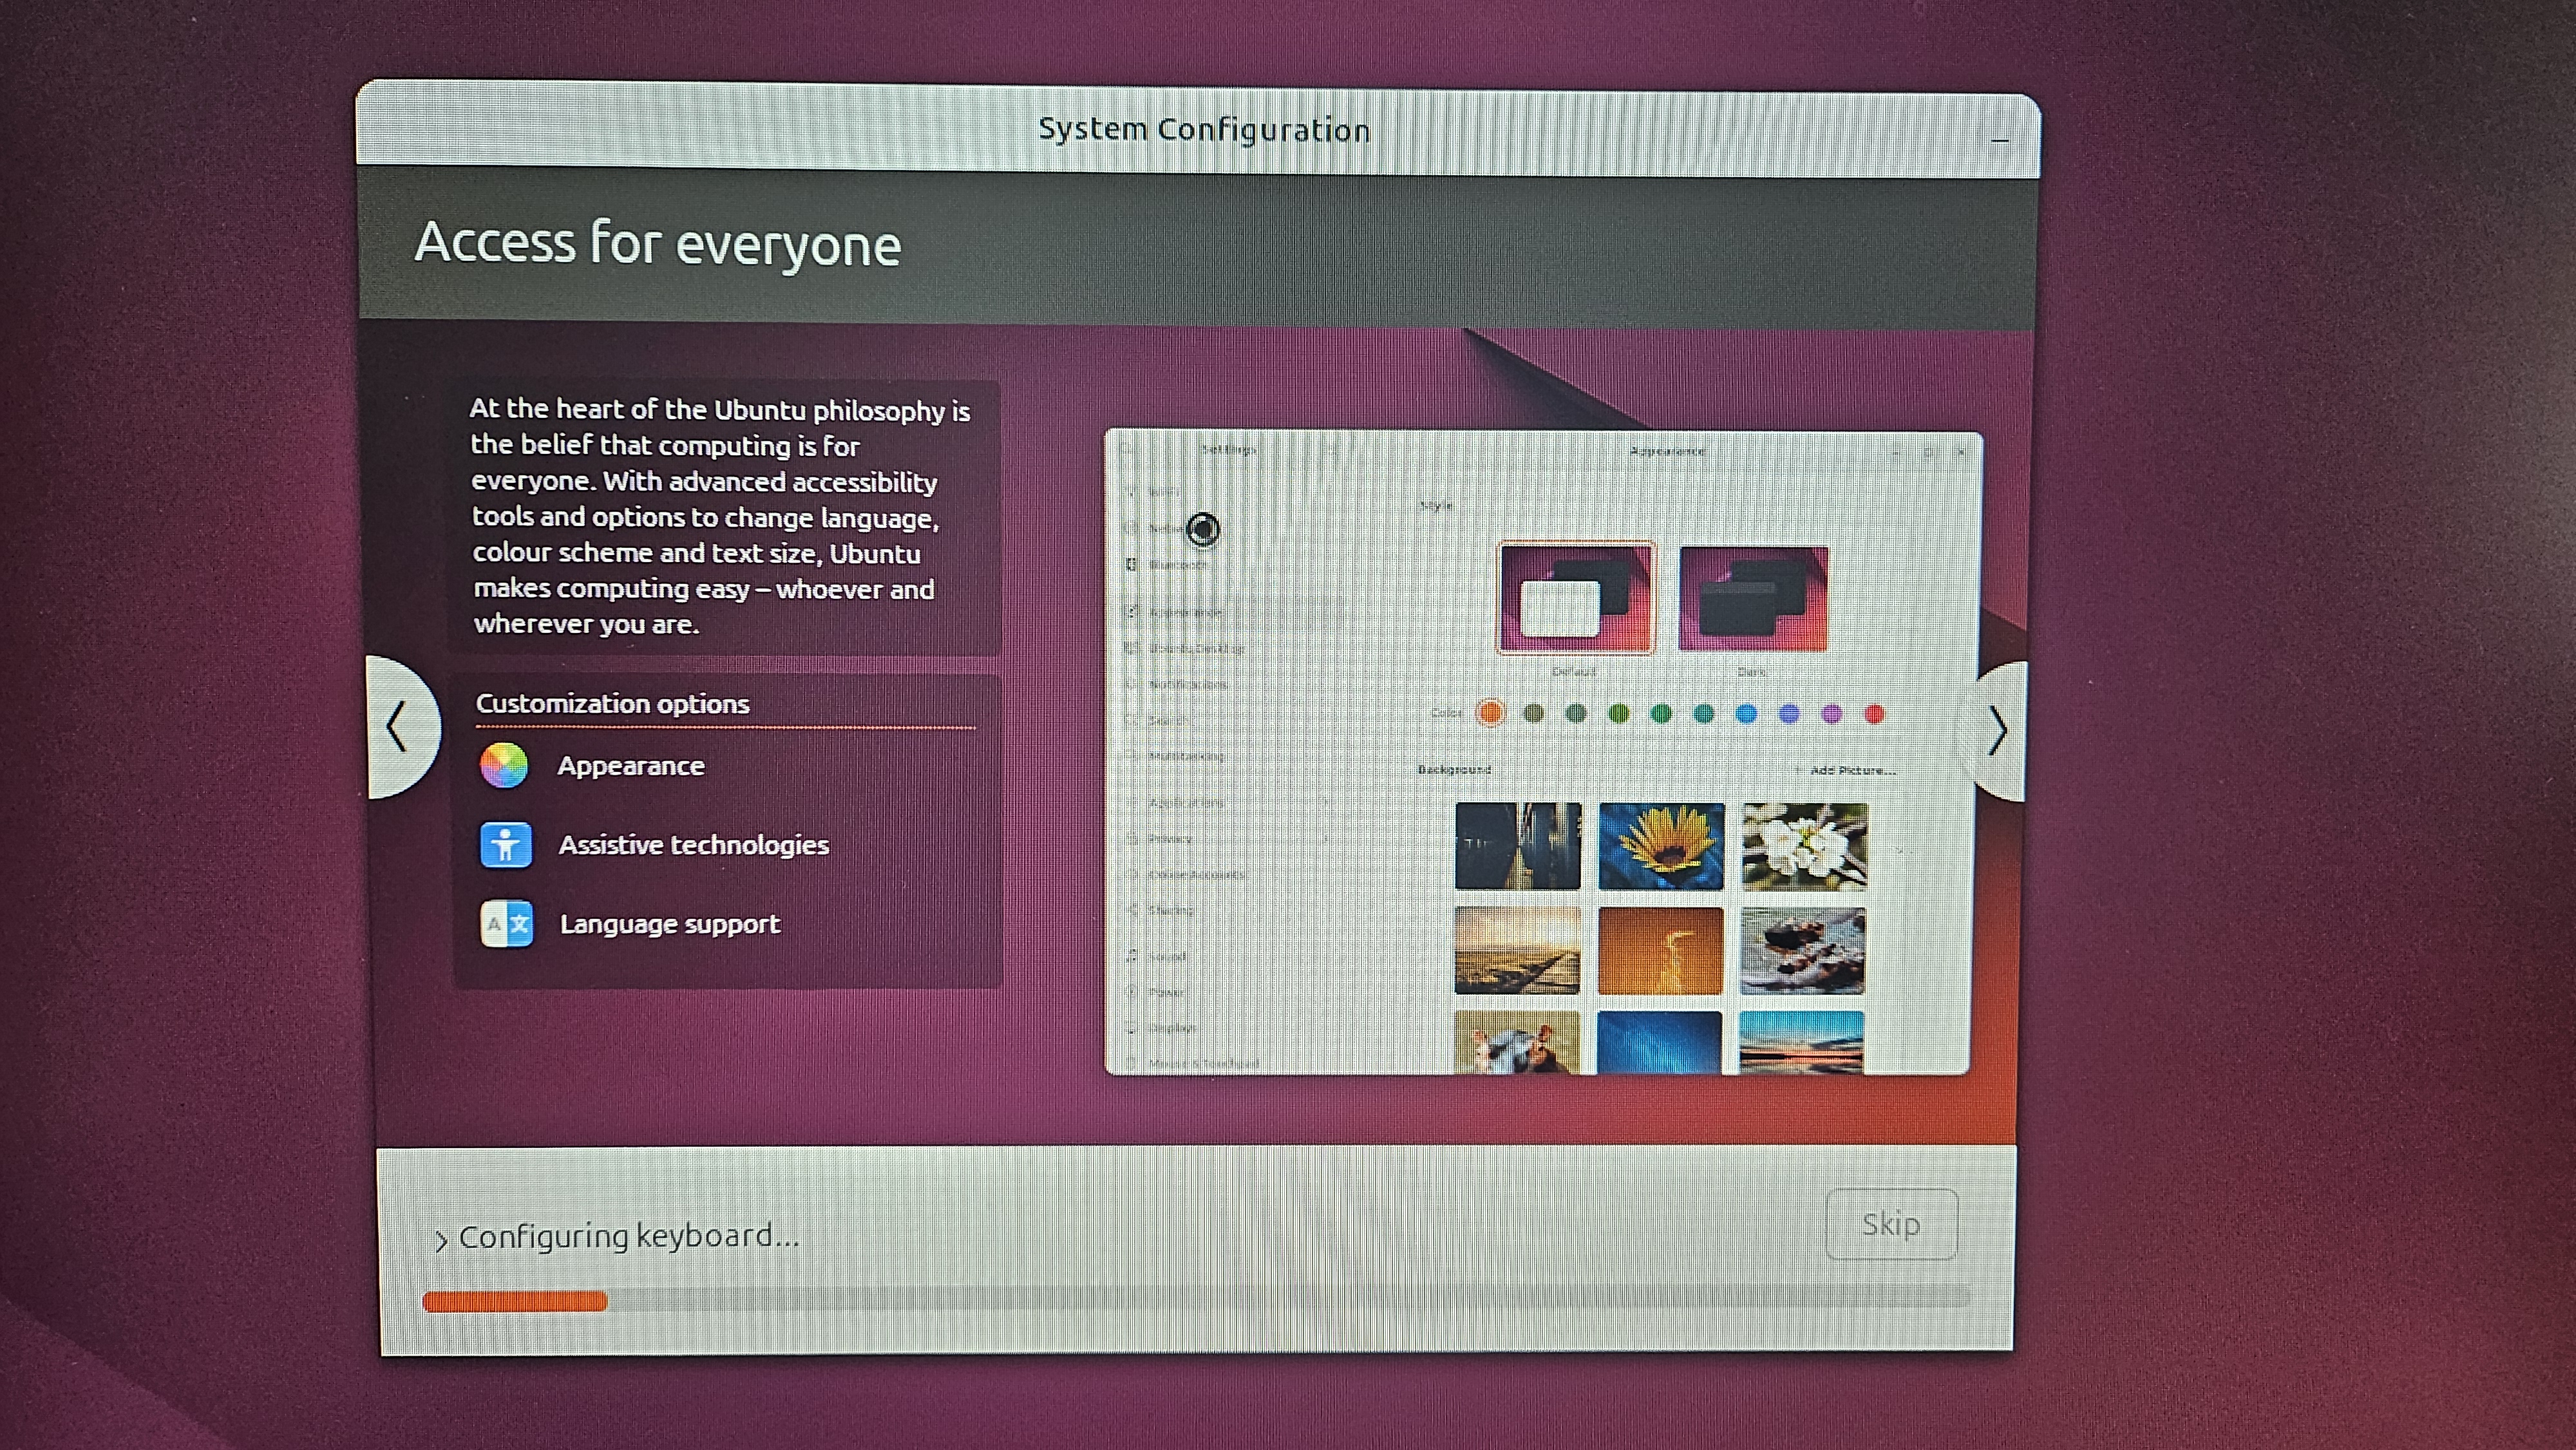Click the Language support translate icon
The height and width of the screenshot is (1450, 2576).
tap(506, 924)
